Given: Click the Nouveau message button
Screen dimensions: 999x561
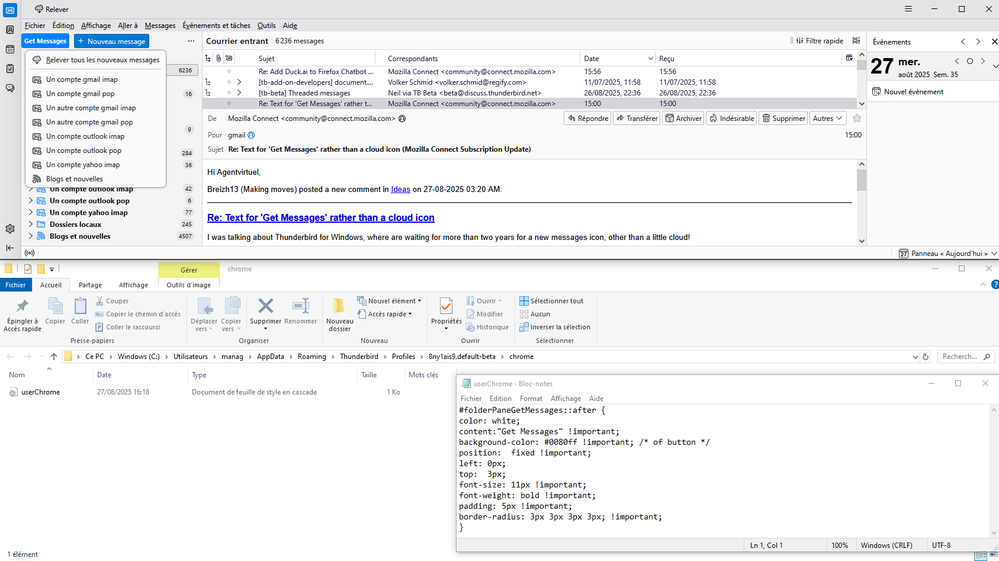Looking at the screenshot, I should (111, 41).
